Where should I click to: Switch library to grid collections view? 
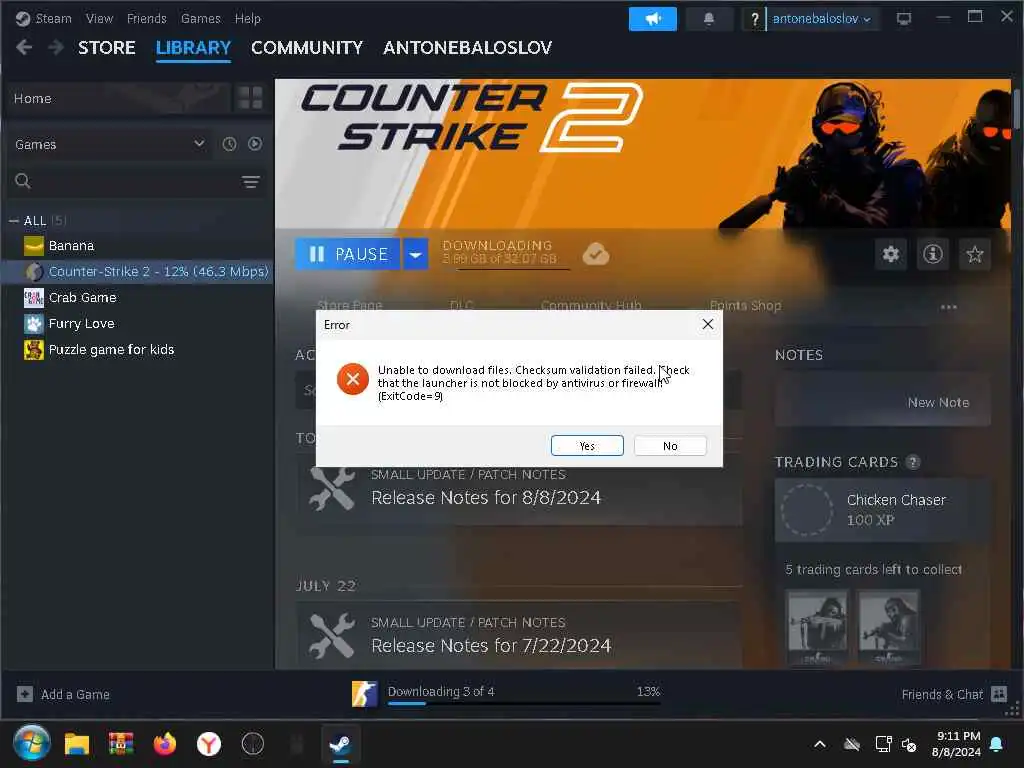[250, 98]
